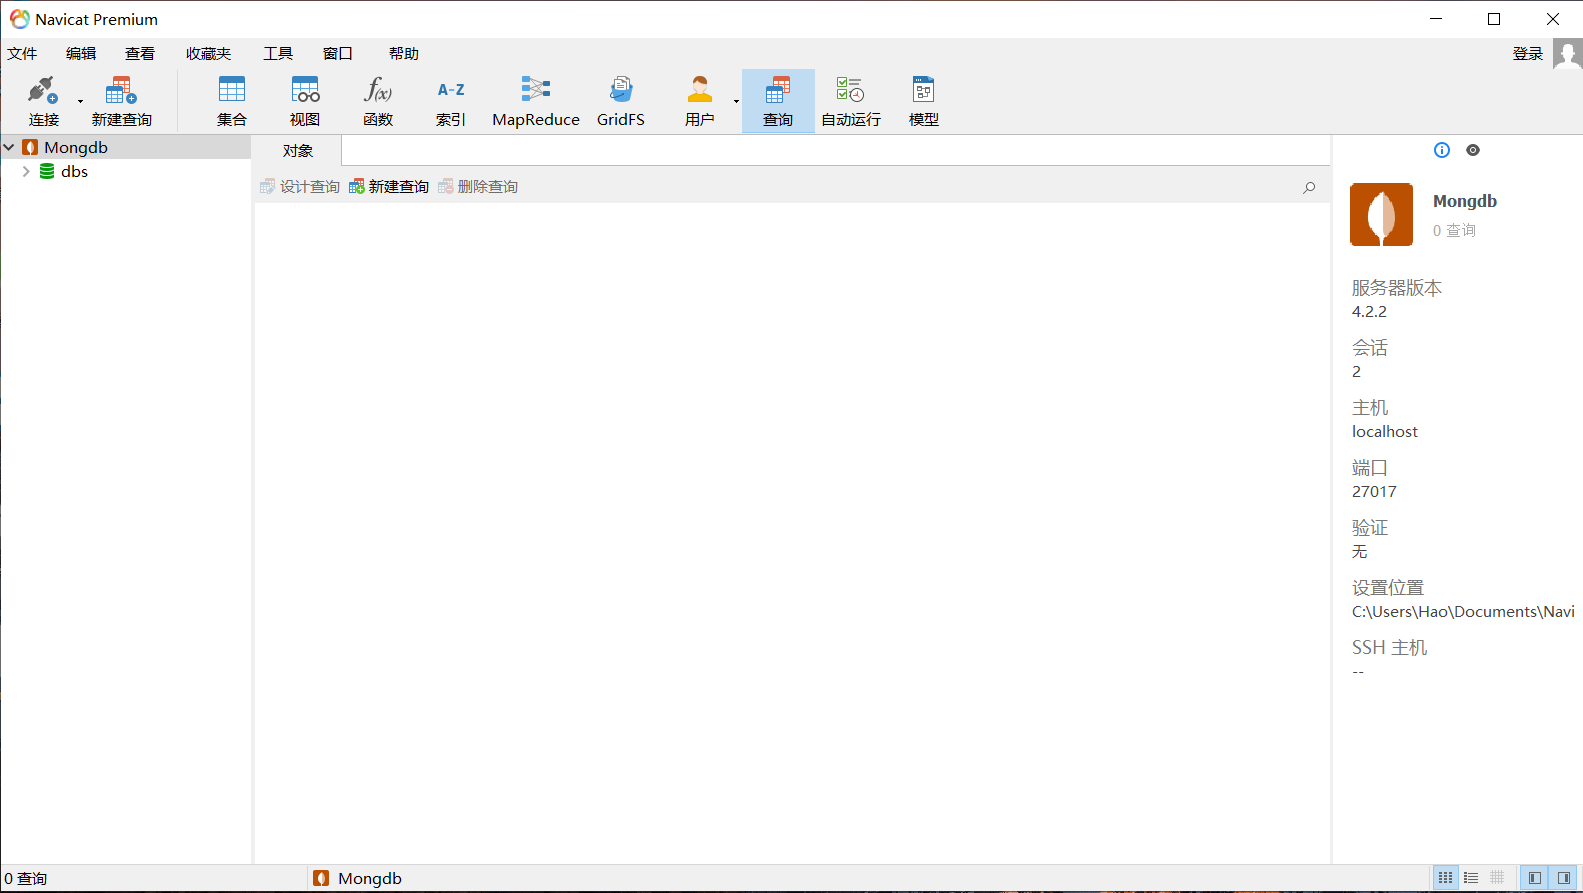Screen dimensions: 1583x893
Task: Collapse the Mongdb connection tree node
Action: [9, 147]
